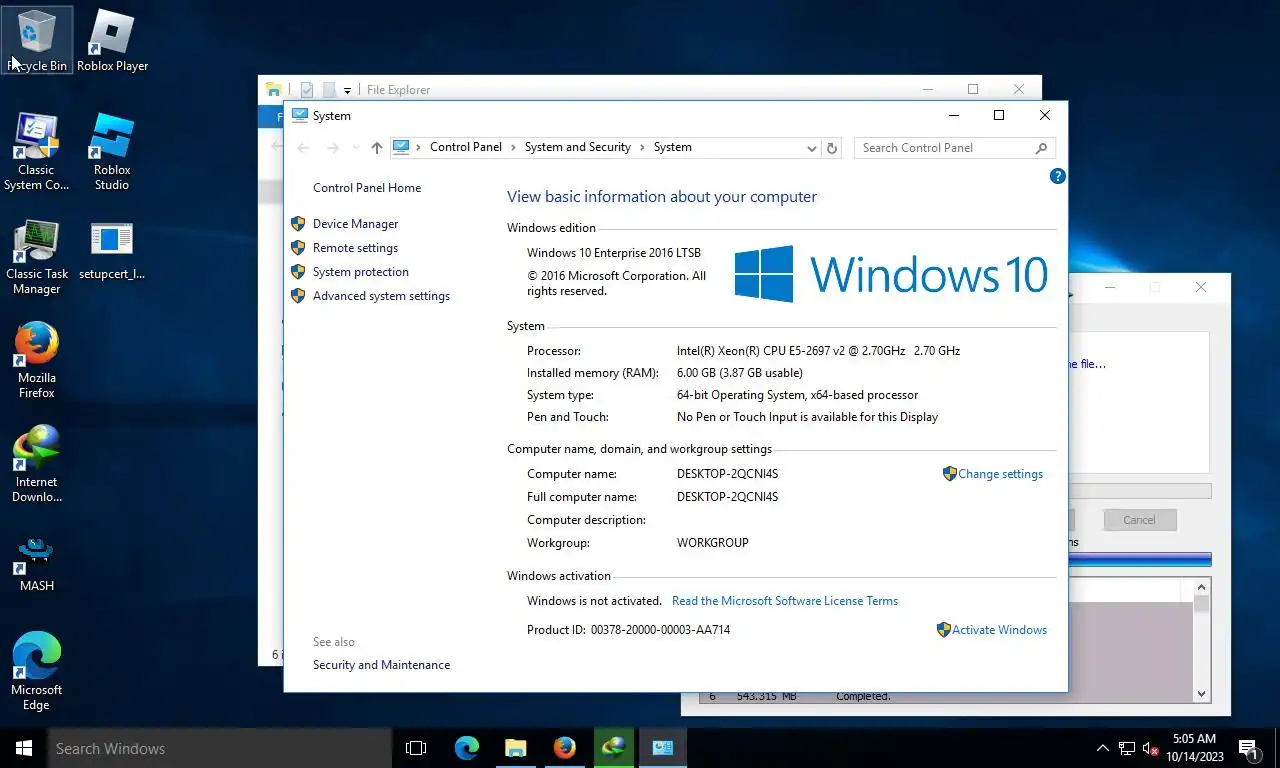Open the Recycle Bin desktop icon

pos(37,40)
